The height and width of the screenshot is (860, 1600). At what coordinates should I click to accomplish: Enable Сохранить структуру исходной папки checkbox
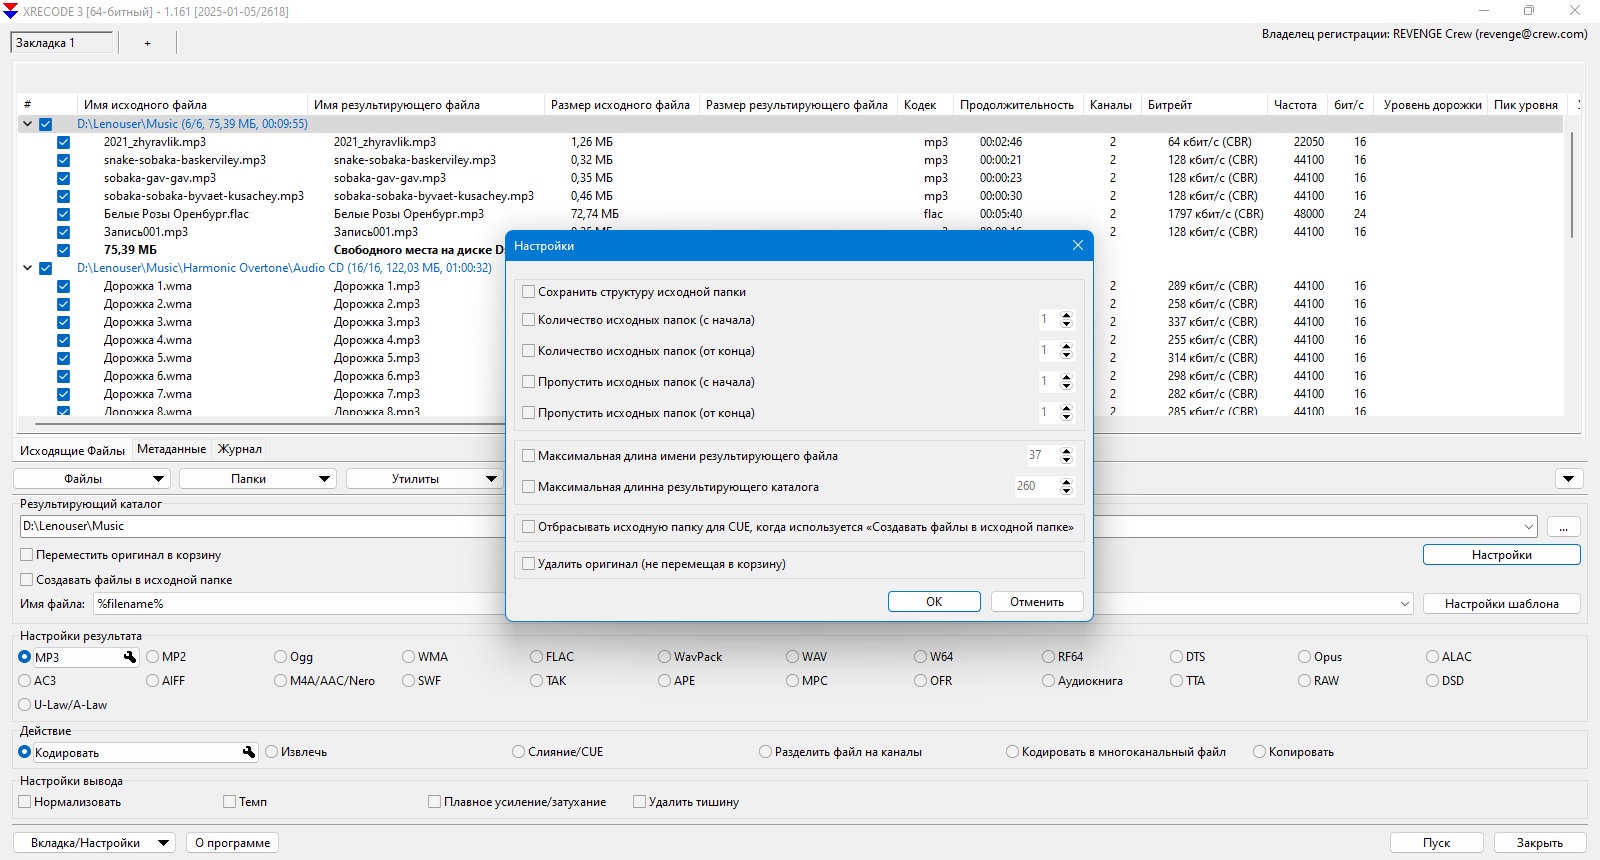point(529,292)
